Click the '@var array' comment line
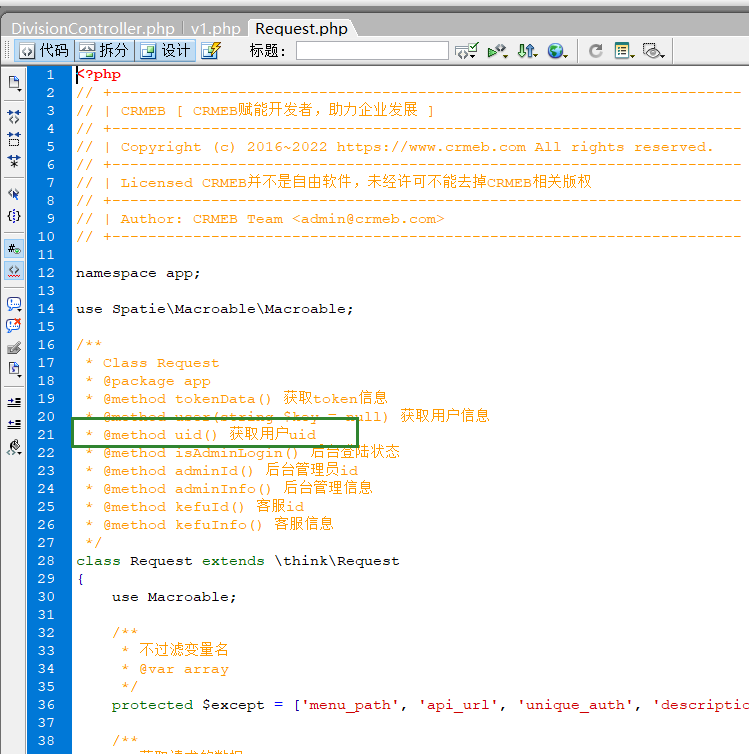Viewport: 749px width, 754px height. (x=175, y=669)
